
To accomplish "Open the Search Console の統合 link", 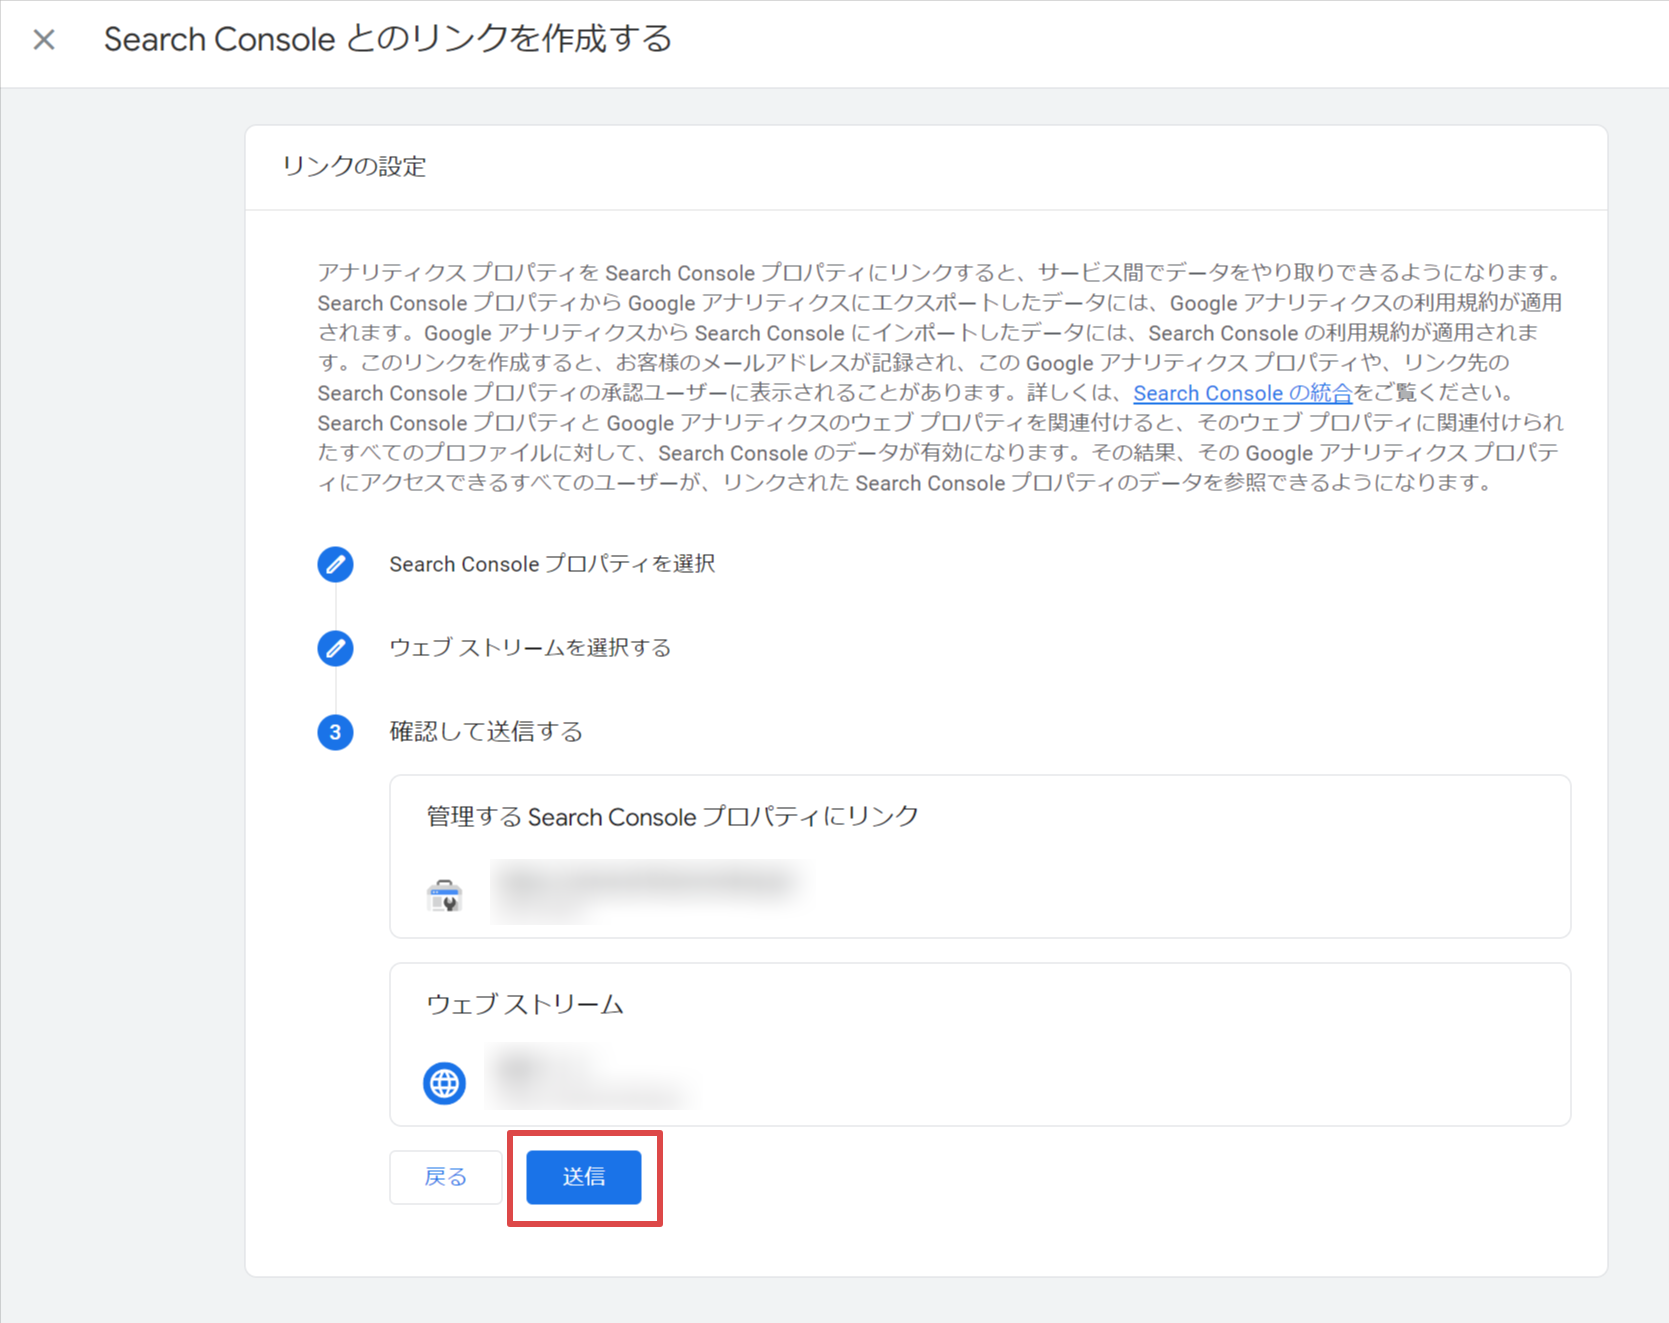I will [1242, 393].
